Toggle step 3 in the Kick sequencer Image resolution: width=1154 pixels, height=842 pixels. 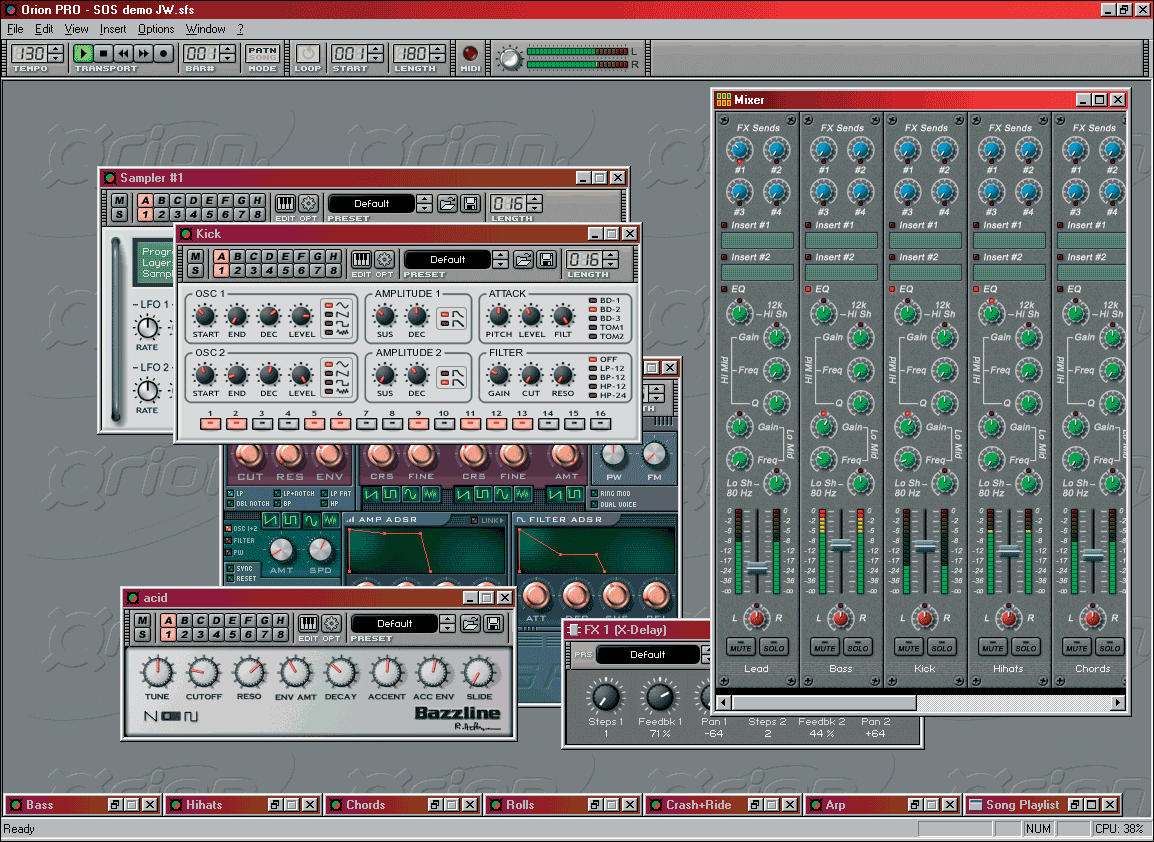pos(262,424)
